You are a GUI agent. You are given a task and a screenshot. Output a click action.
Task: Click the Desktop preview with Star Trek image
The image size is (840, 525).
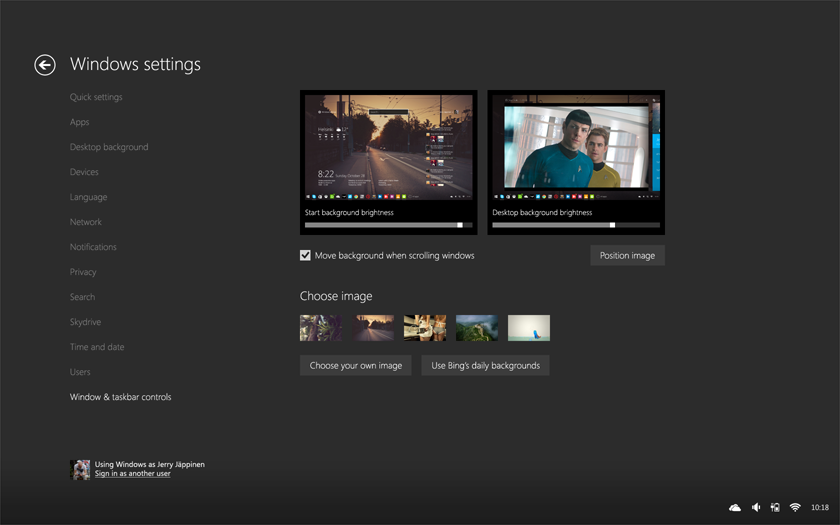click(x=576, y=148)
